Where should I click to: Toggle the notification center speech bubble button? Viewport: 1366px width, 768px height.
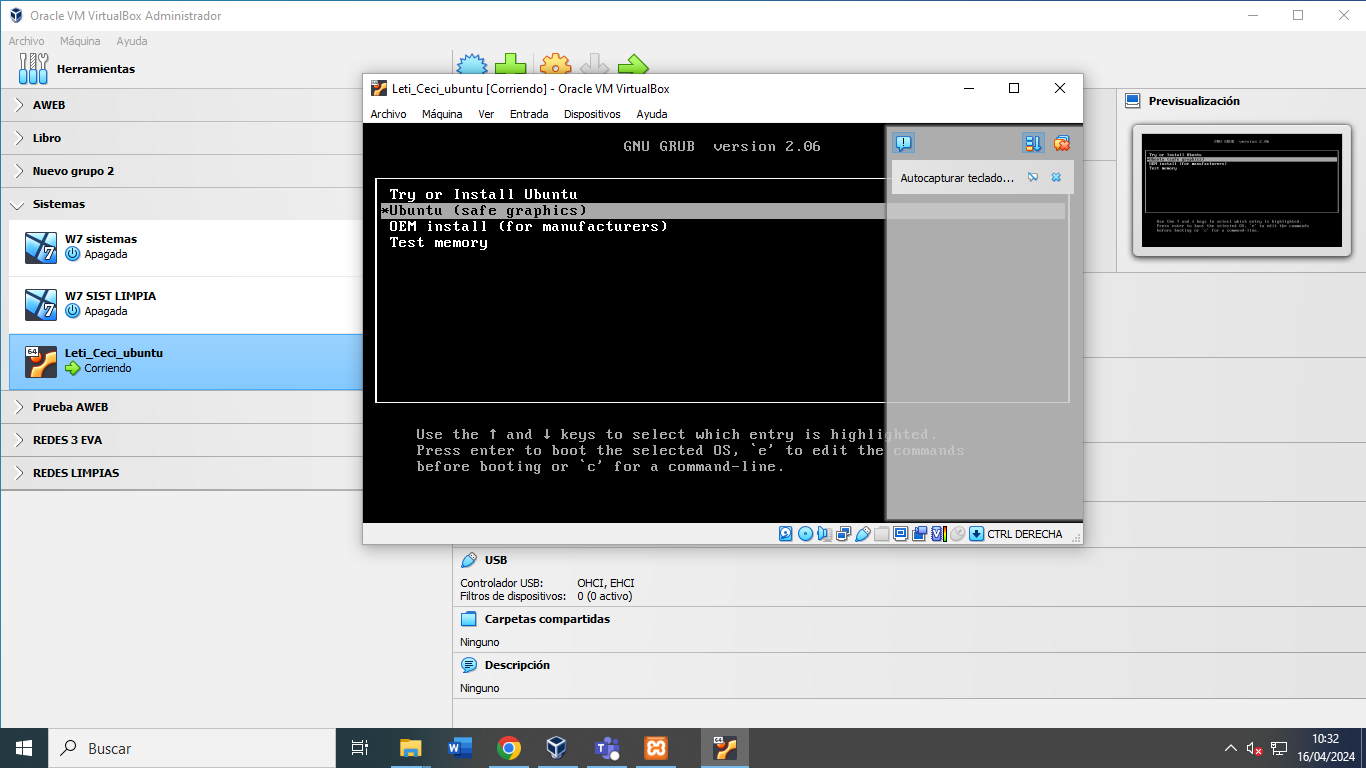point(904,143)
